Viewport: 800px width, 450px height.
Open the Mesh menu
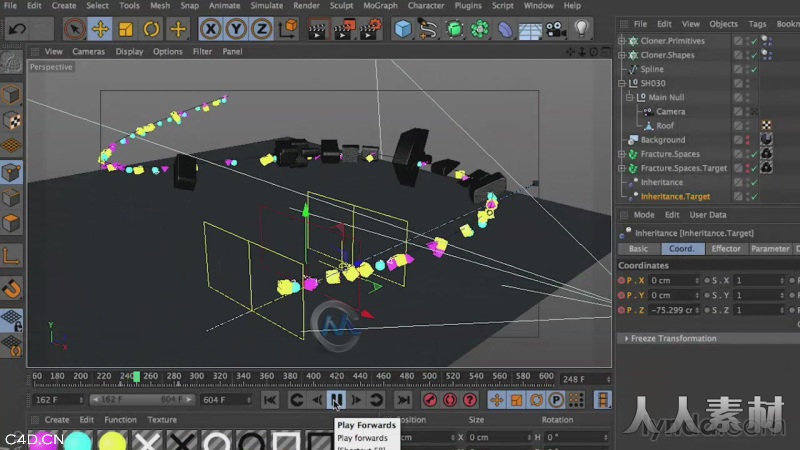160,6
